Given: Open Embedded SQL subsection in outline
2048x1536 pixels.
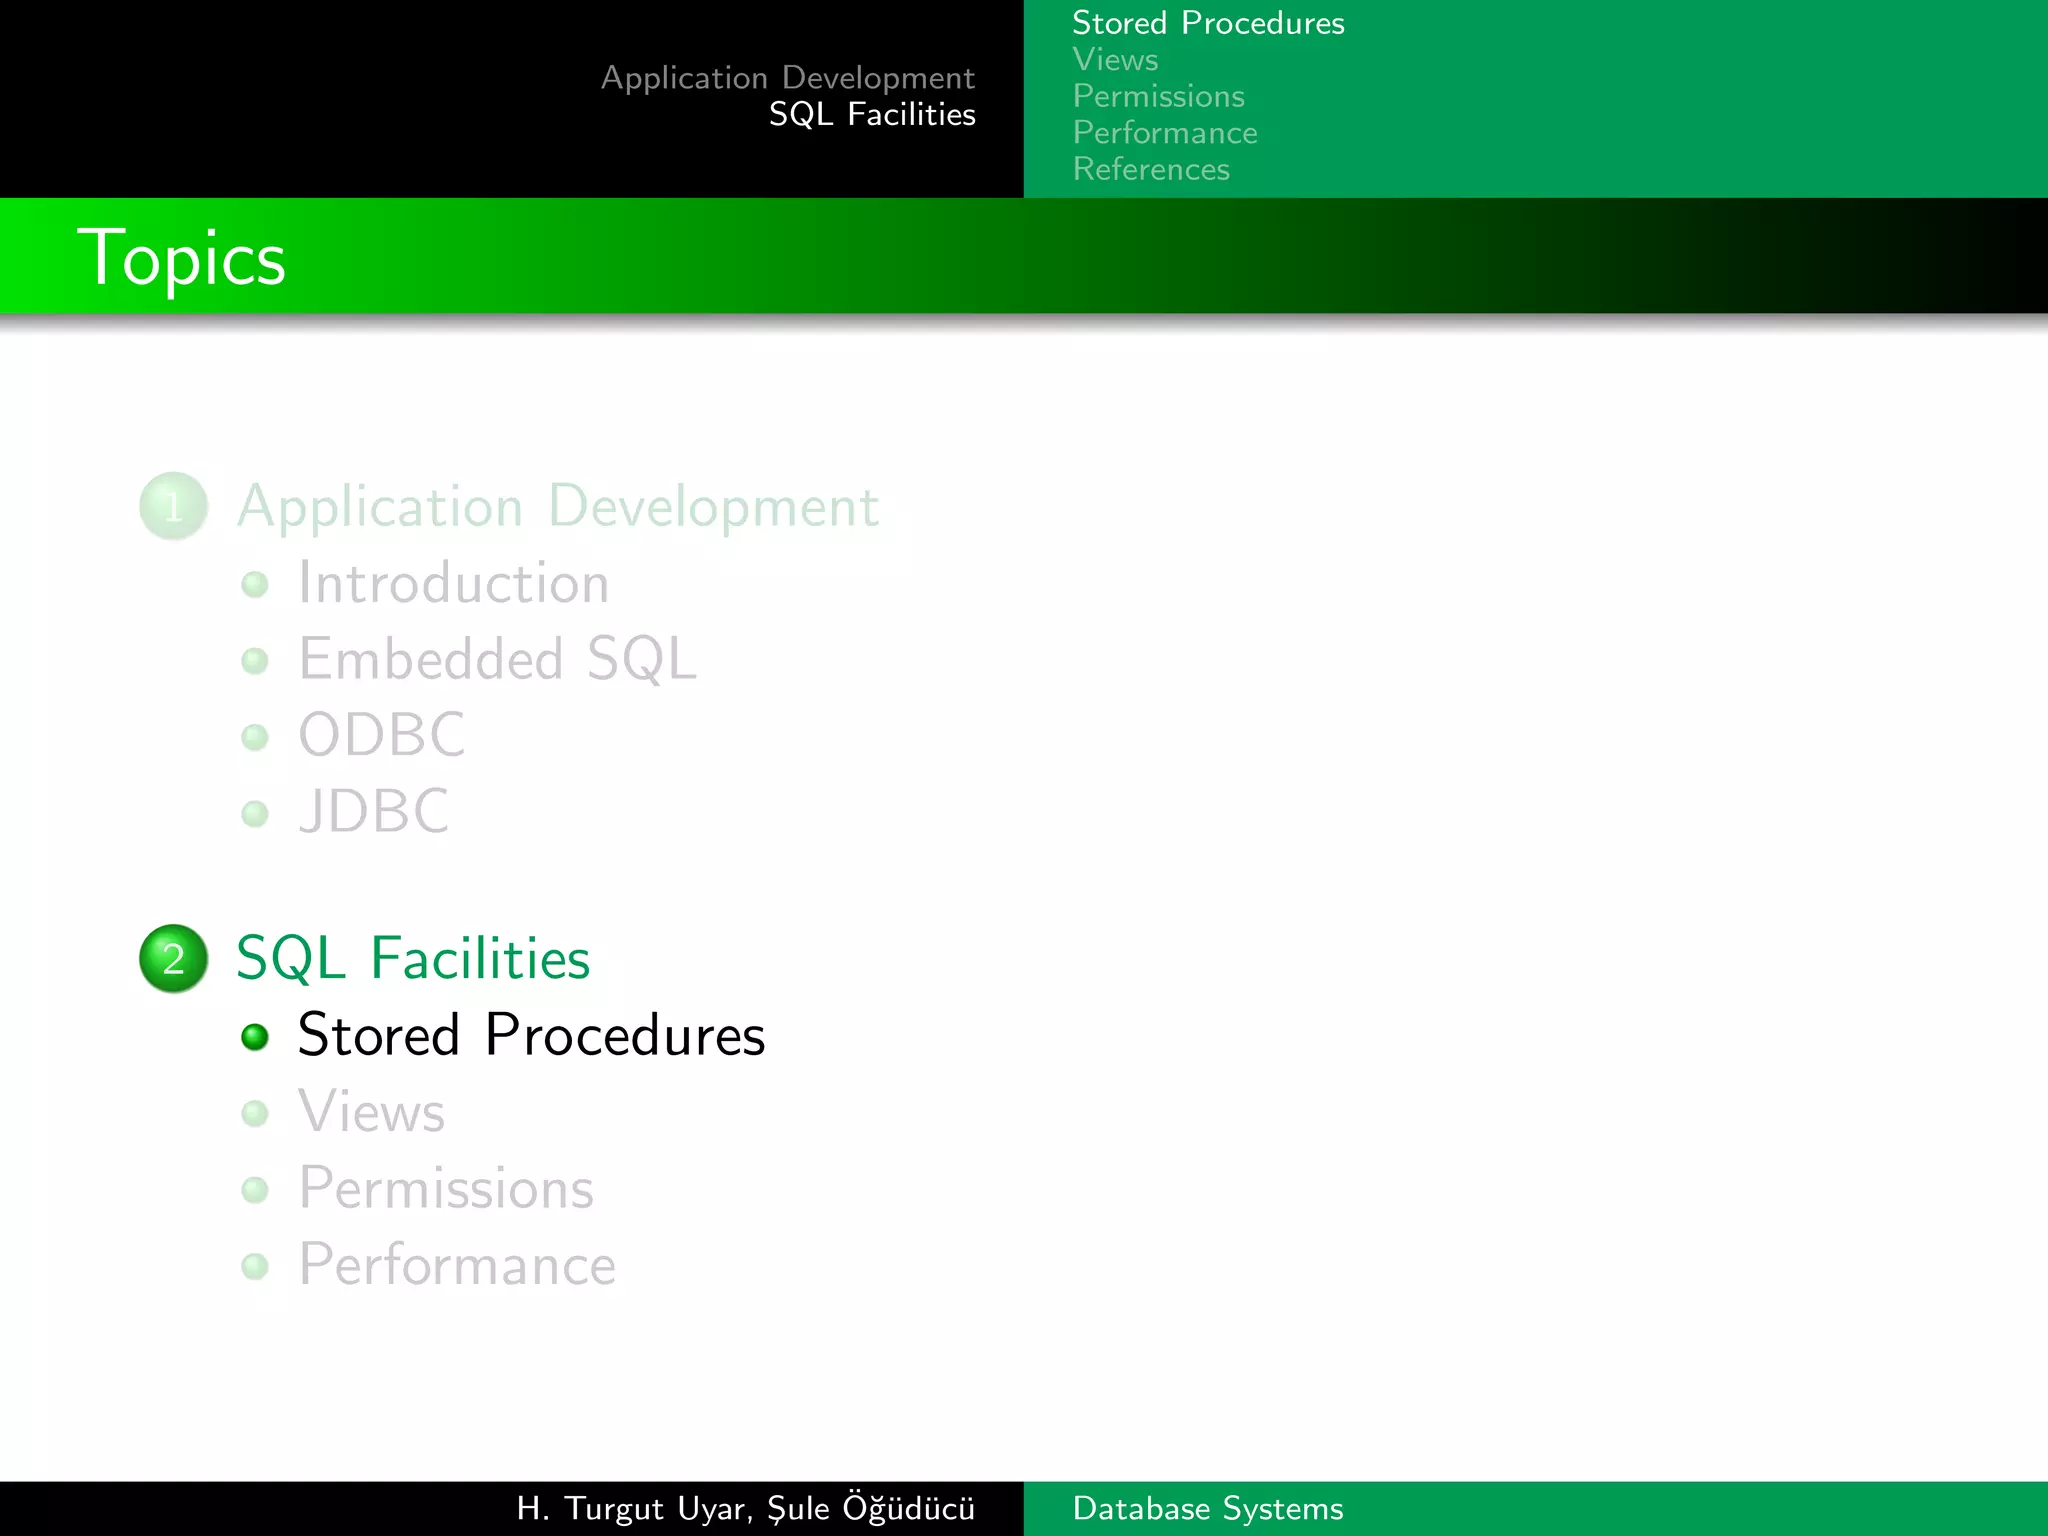Looking at the screenshot, I should click(x=497, y=659).
